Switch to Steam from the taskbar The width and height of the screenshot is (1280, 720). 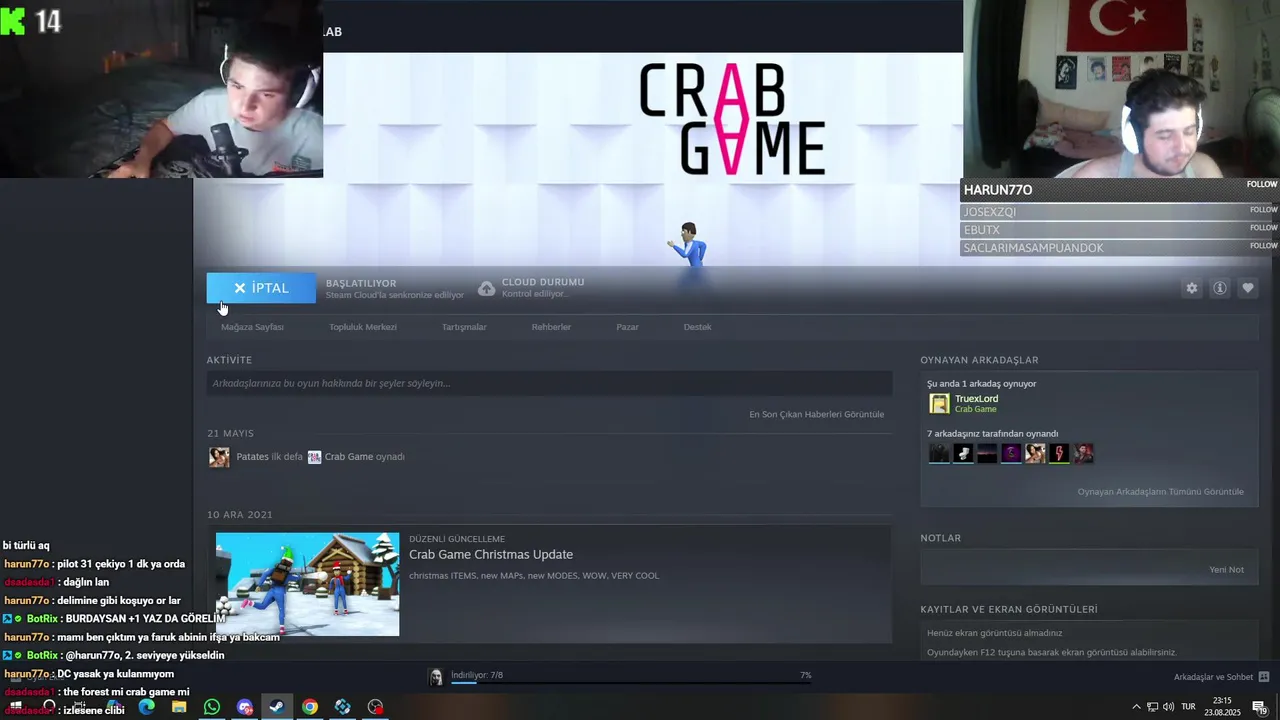click(277, 707)
